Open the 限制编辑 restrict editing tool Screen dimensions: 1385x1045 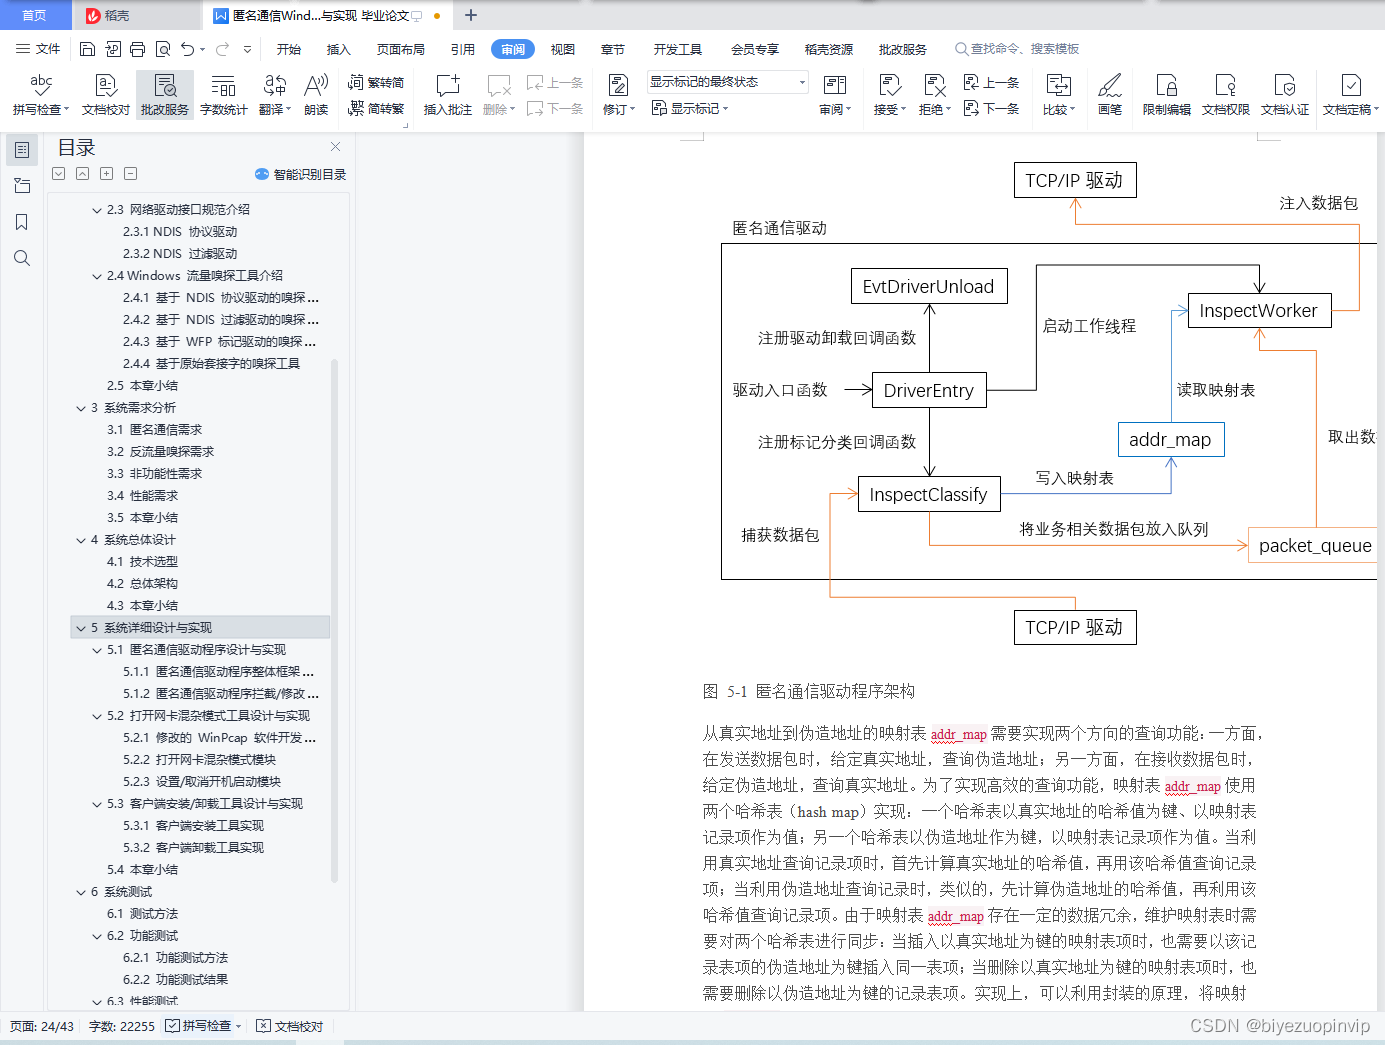pyautogui.click(x=1166, y=94)
